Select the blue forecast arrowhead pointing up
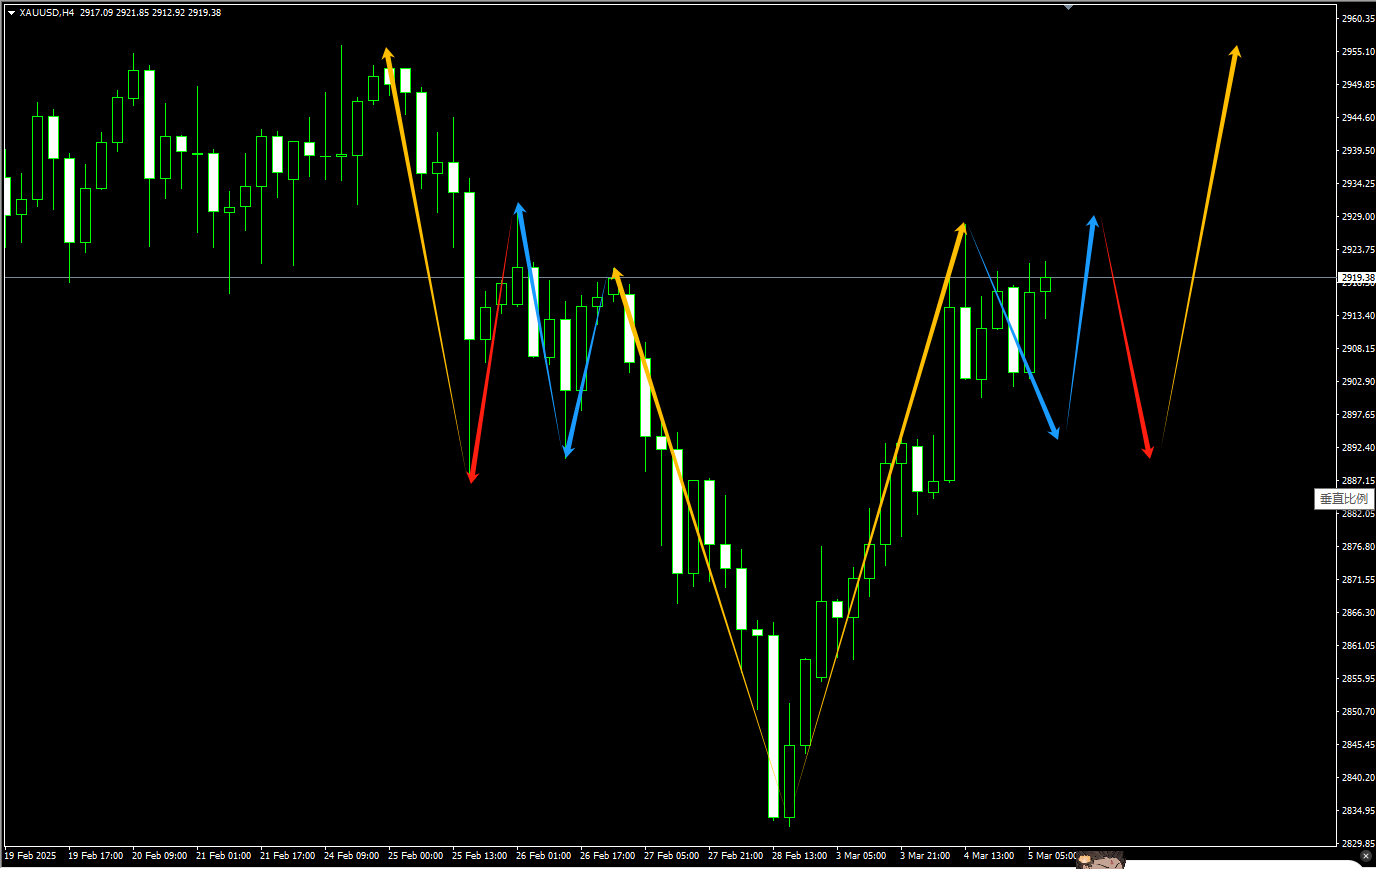The image size is (1376, 869). [x=1093, y=222]
